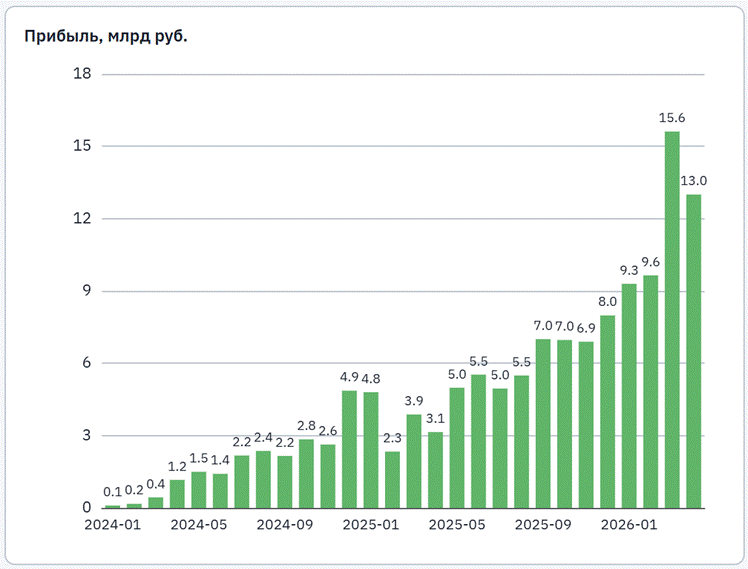Click the tallest bar labeled 15.6

click(672, 320)
